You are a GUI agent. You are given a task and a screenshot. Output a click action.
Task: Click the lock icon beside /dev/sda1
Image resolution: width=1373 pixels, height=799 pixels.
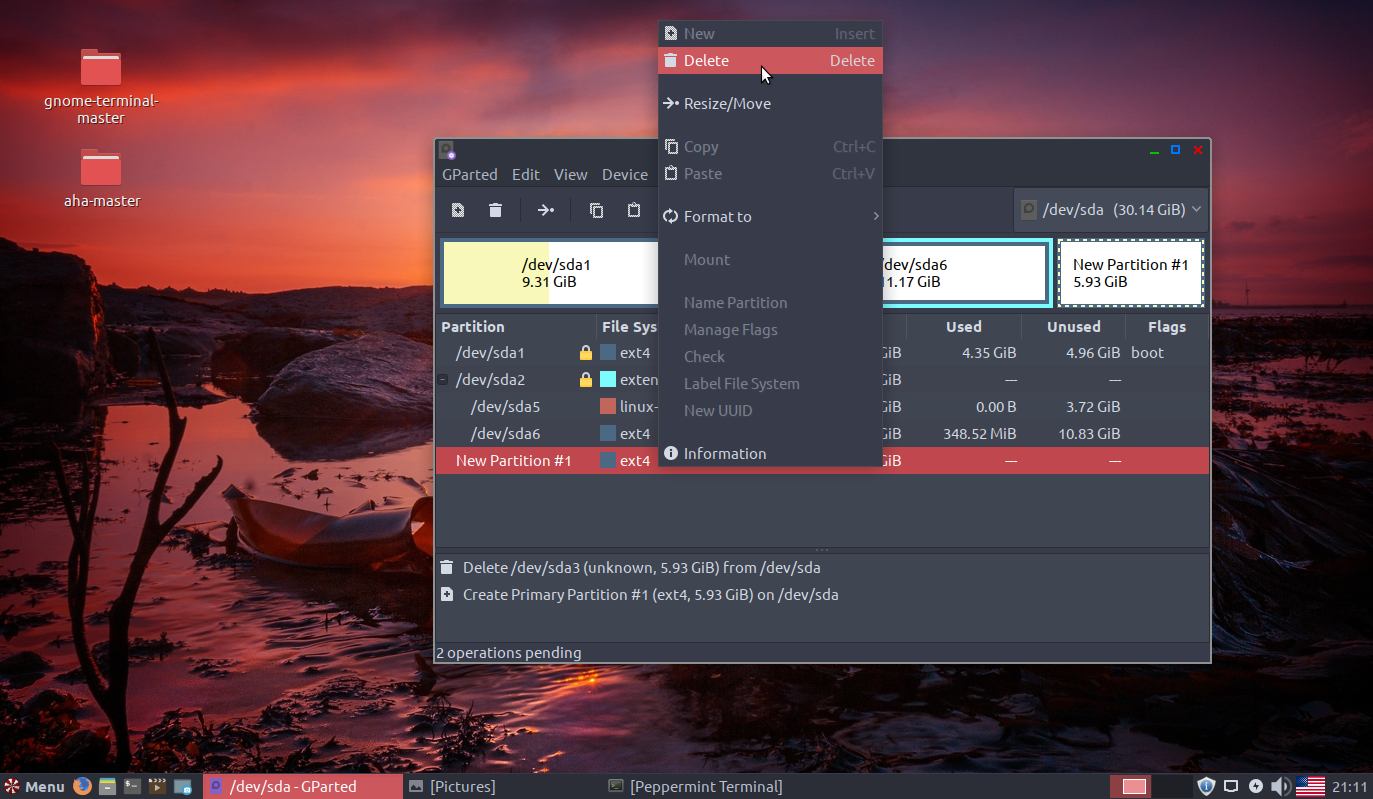pos(586,352)
